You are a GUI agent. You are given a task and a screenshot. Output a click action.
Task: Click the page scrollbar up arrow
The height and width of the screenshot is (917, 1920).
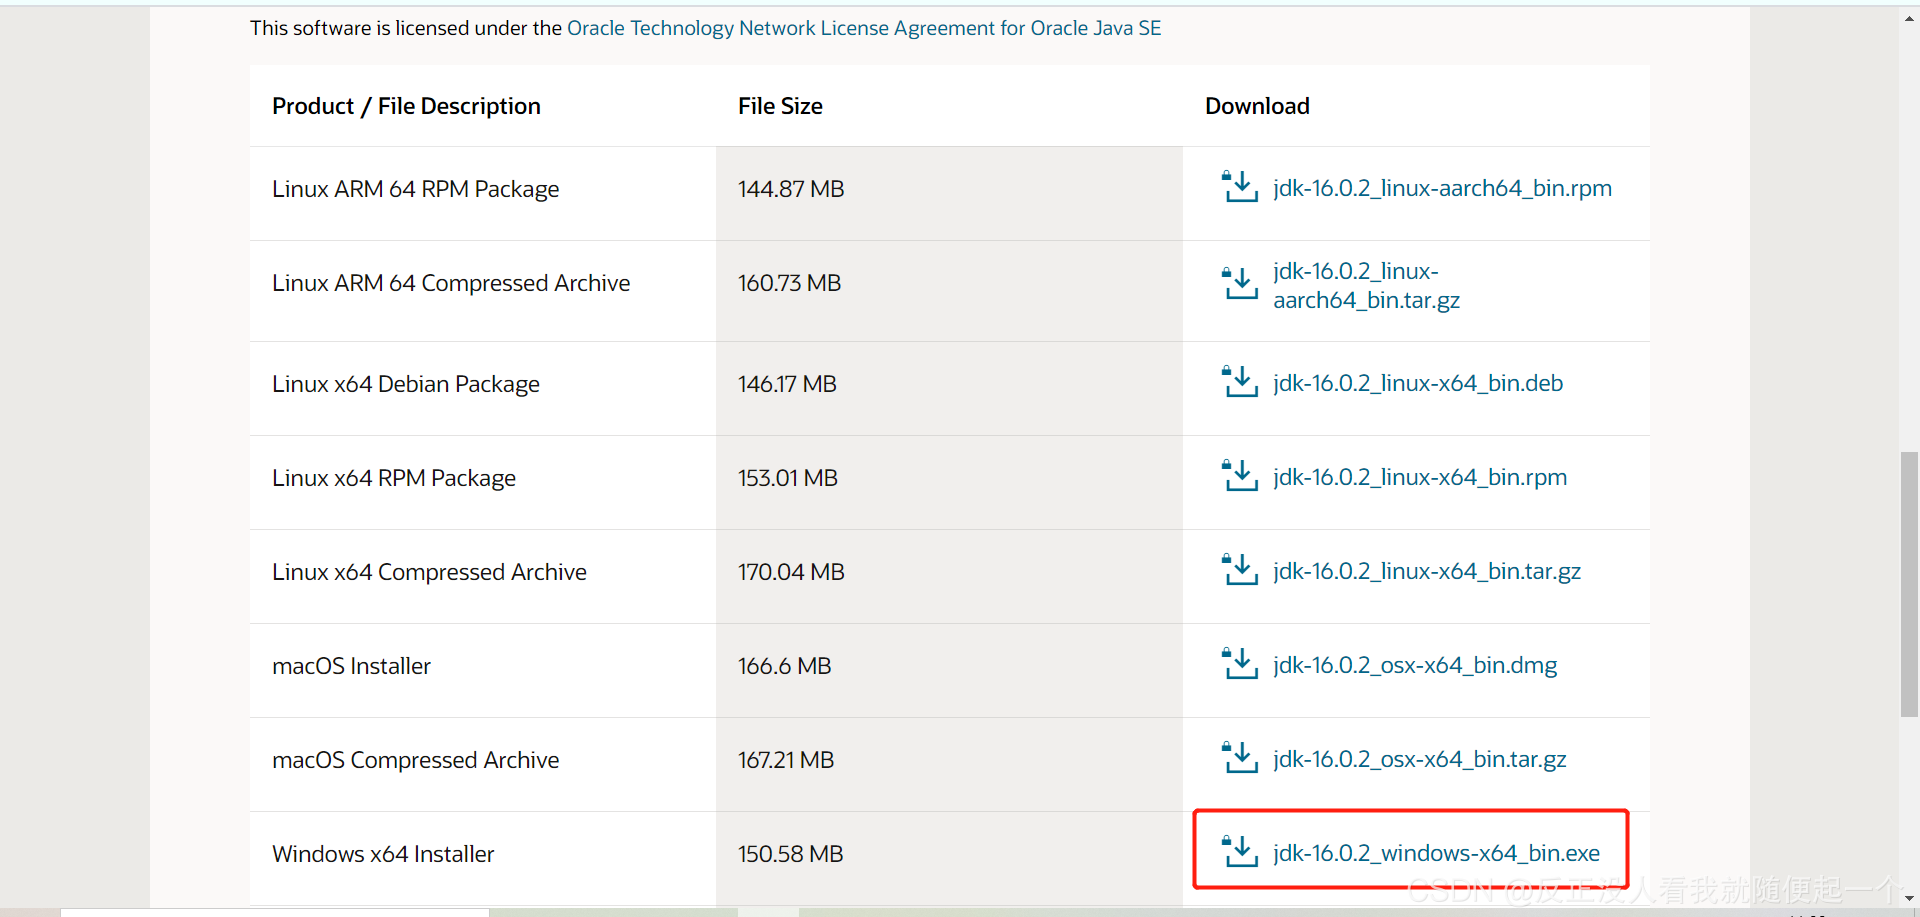point(1909,17)
